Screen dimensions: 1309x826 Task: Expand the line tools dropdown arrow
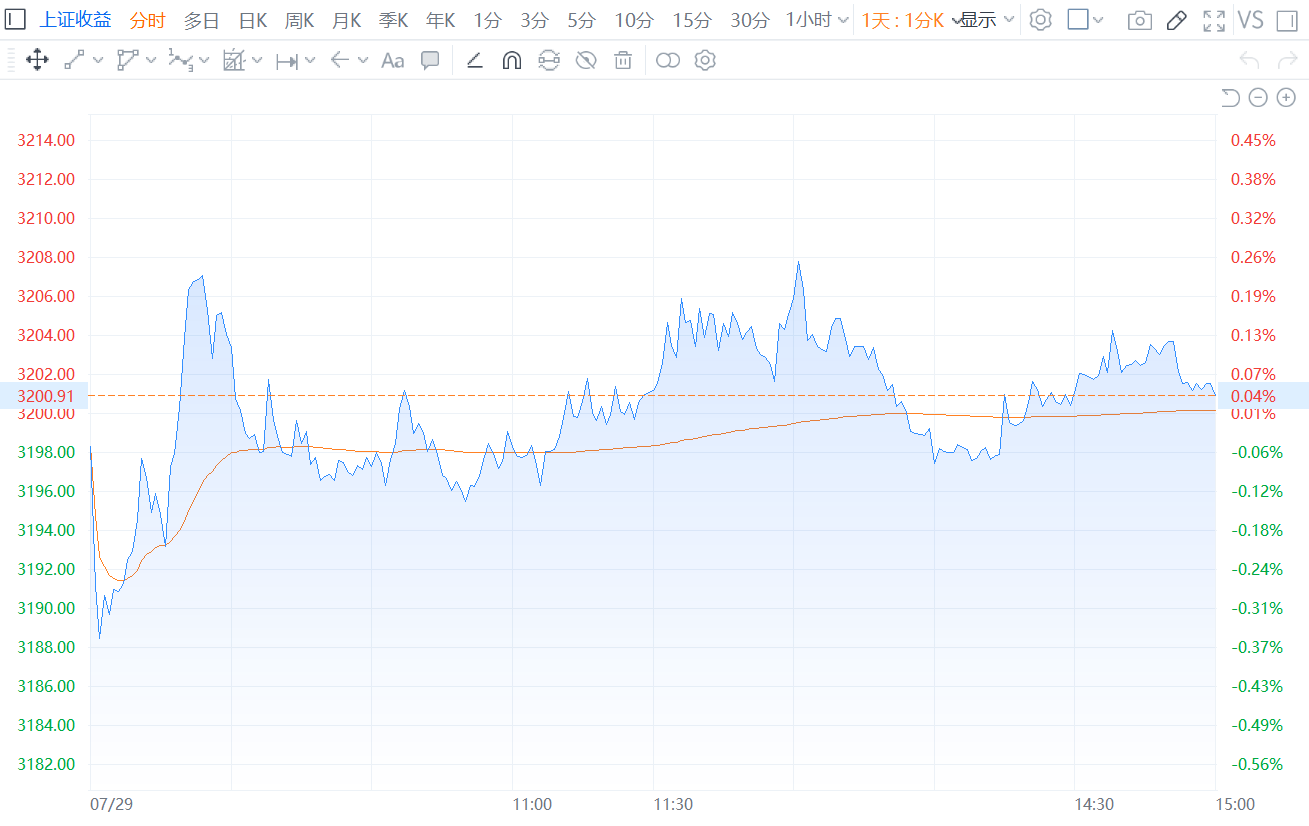coord(98,61)
